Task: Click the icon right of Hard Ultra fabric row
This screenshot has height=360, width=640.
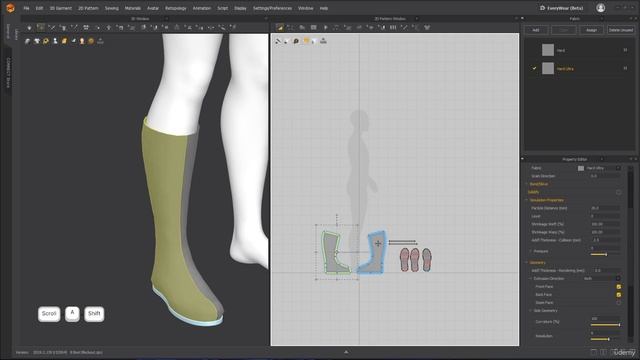Action: [625, 69]
